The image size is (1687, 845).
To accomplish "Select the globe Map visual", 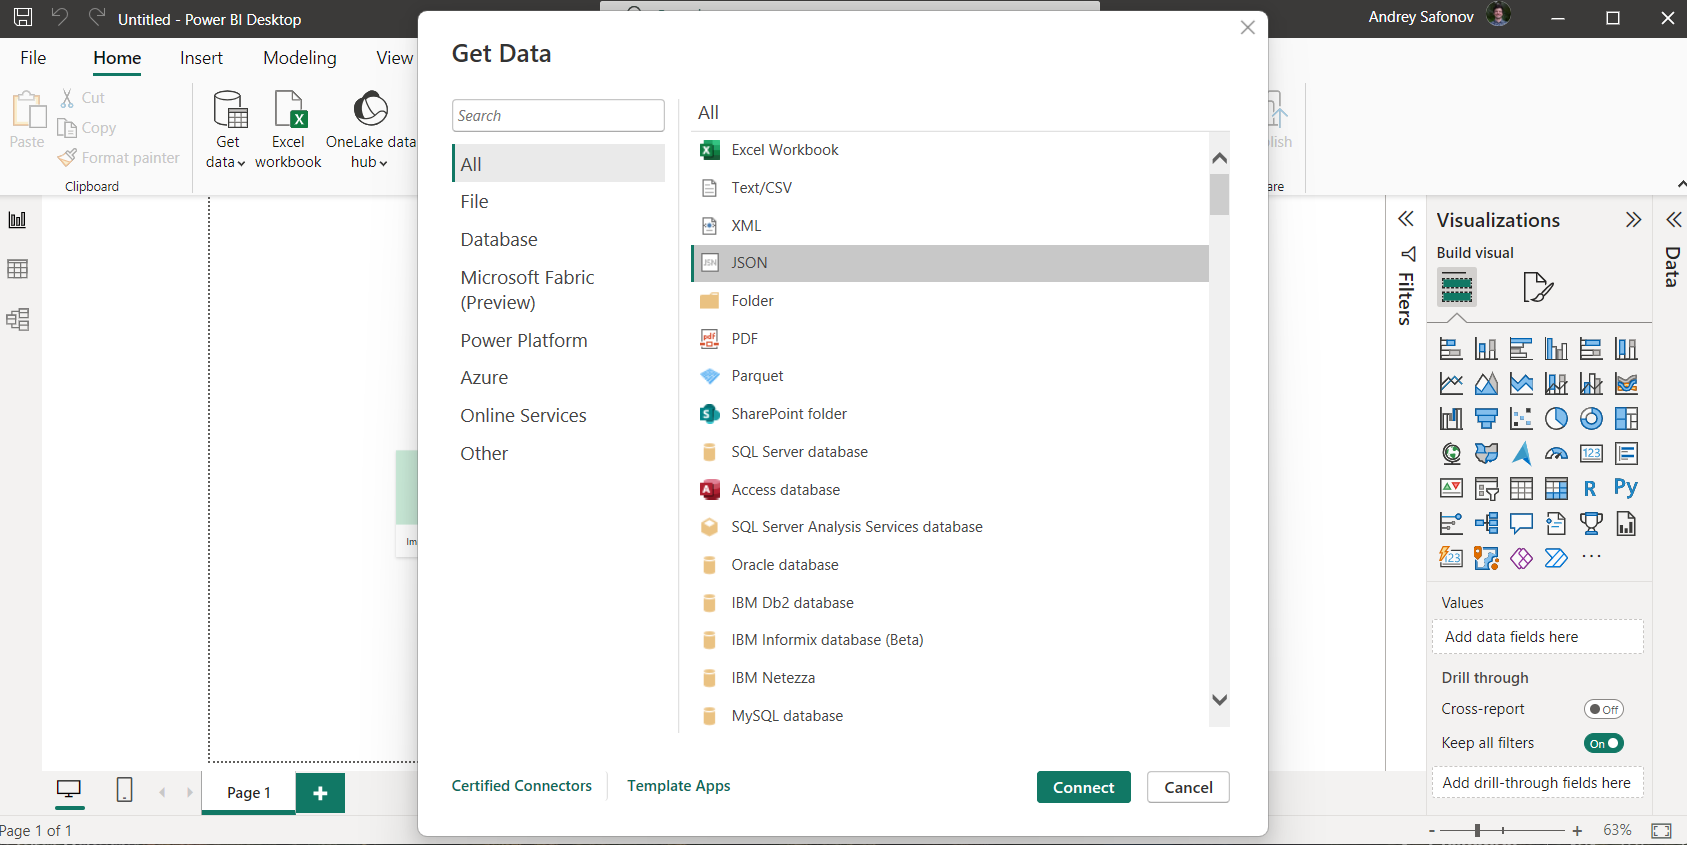I will click(1451, 454).
